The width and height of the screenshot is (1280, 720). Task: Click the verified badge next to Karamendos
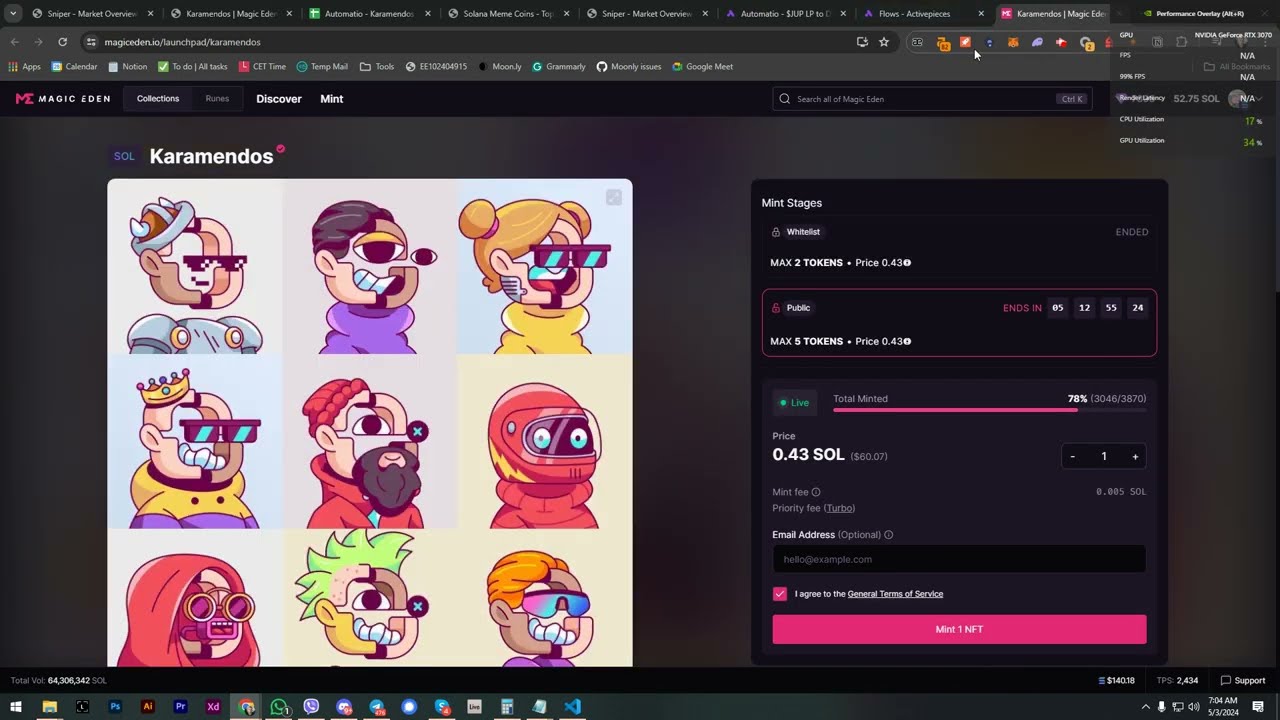(281, 149)
